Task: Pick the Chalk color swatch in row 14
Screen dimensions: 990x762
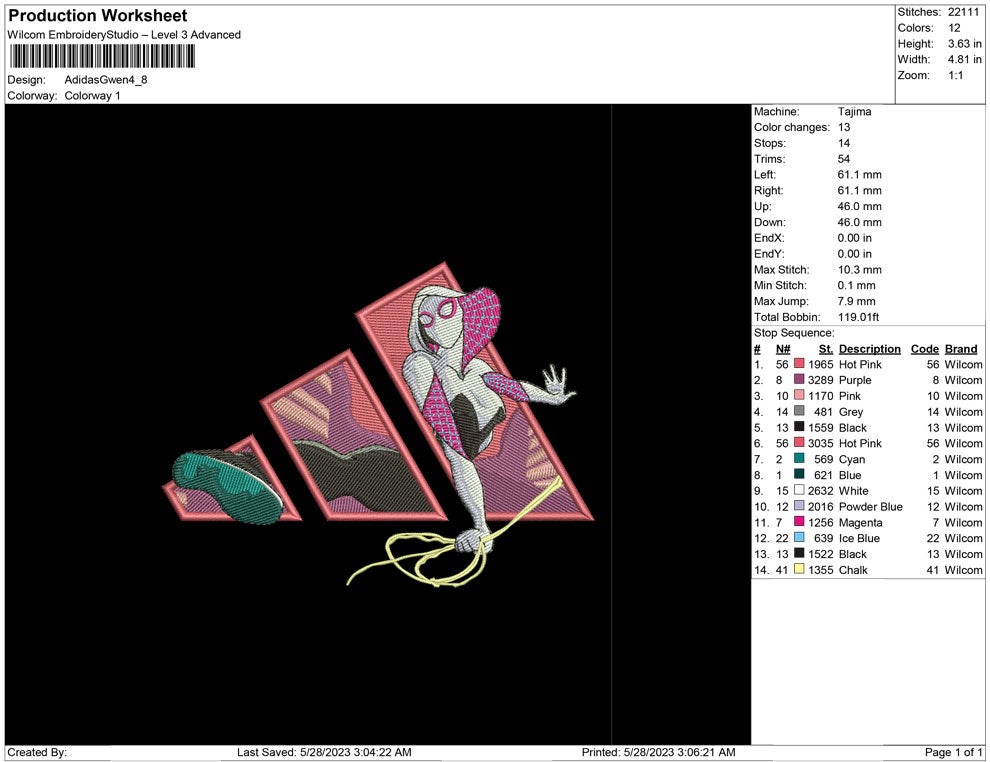Action: pos(799,569)
